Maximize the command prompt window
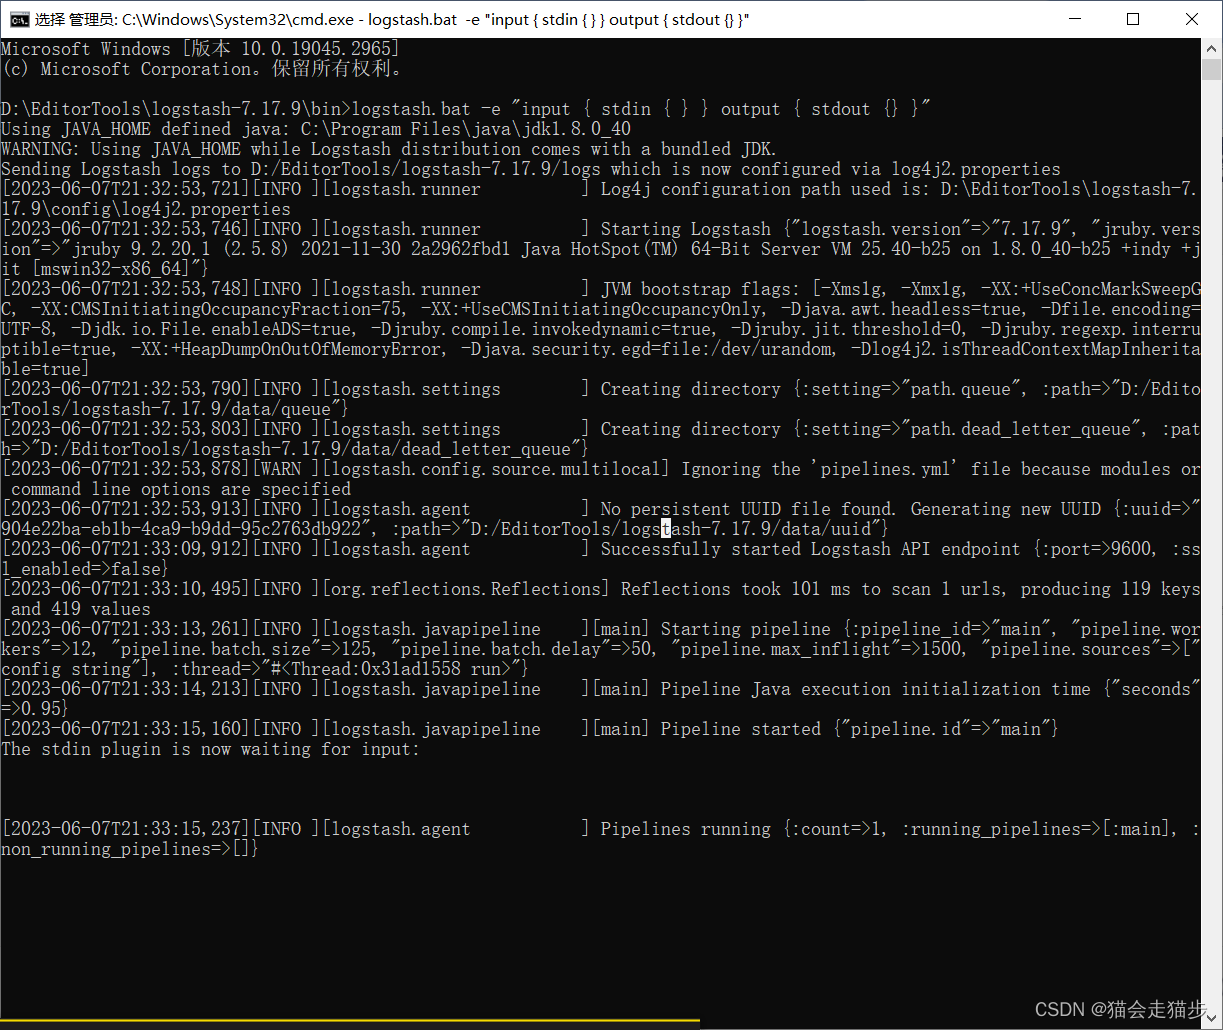 point(1133,18)
